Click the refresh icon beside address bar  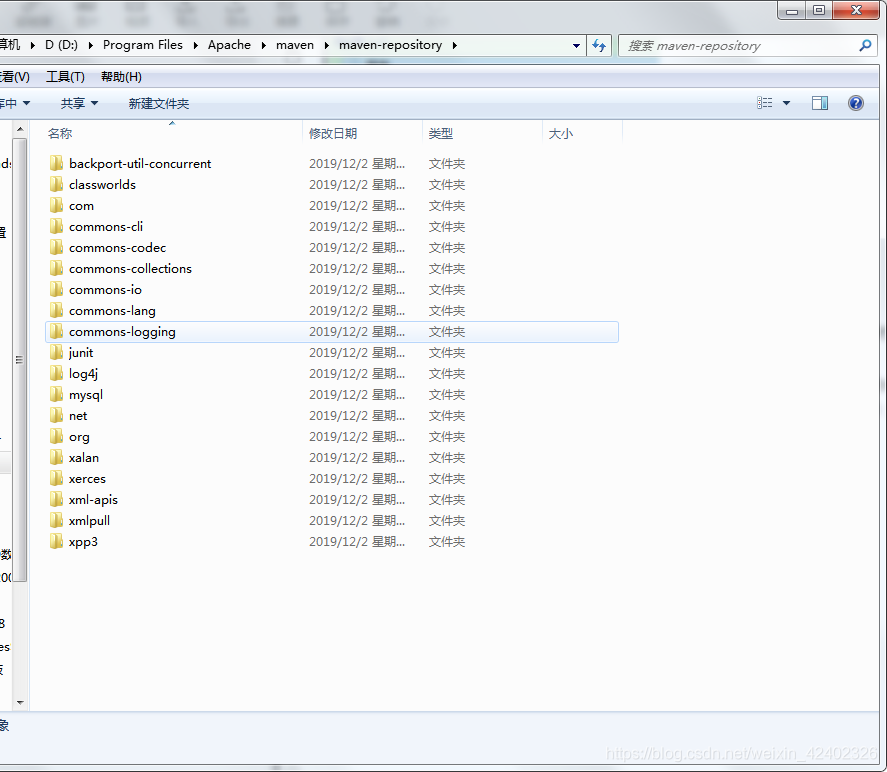[599, 45]
